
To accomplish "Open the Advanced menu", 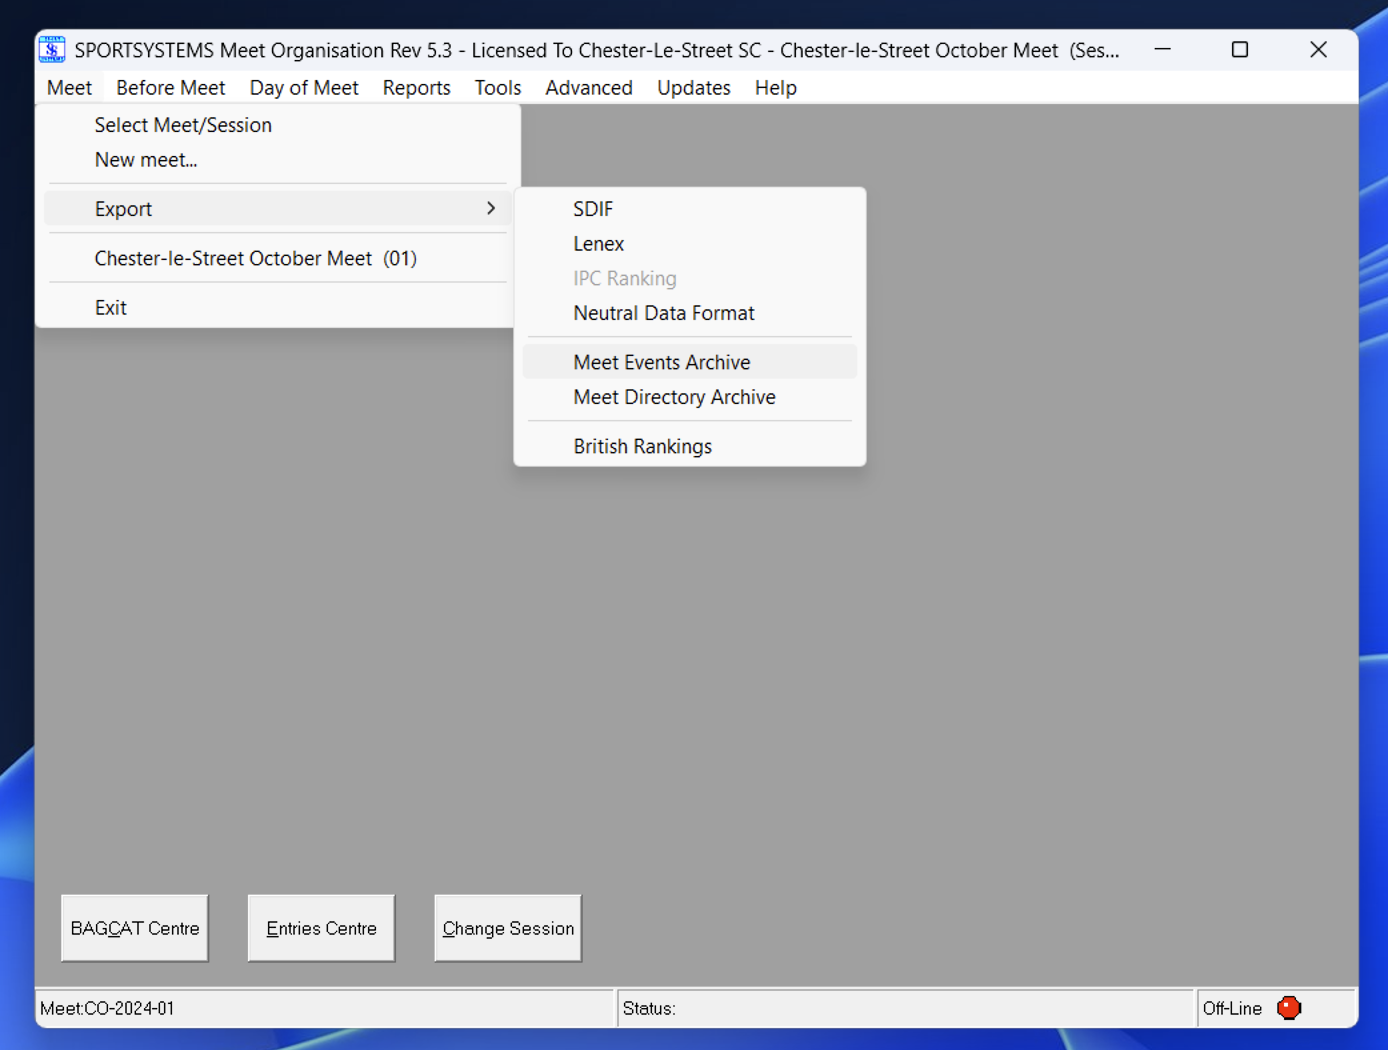I will pyautogui.click(x=589, y=88).
